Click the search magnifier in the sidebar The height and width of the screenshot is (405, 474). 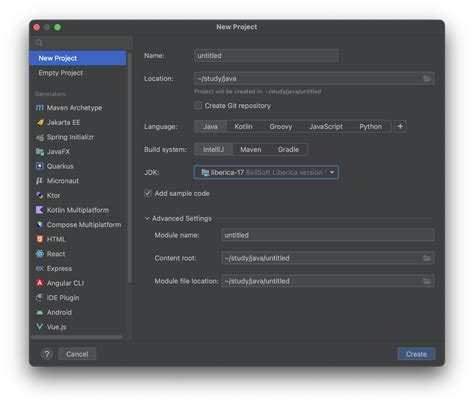tap(39, 43)
